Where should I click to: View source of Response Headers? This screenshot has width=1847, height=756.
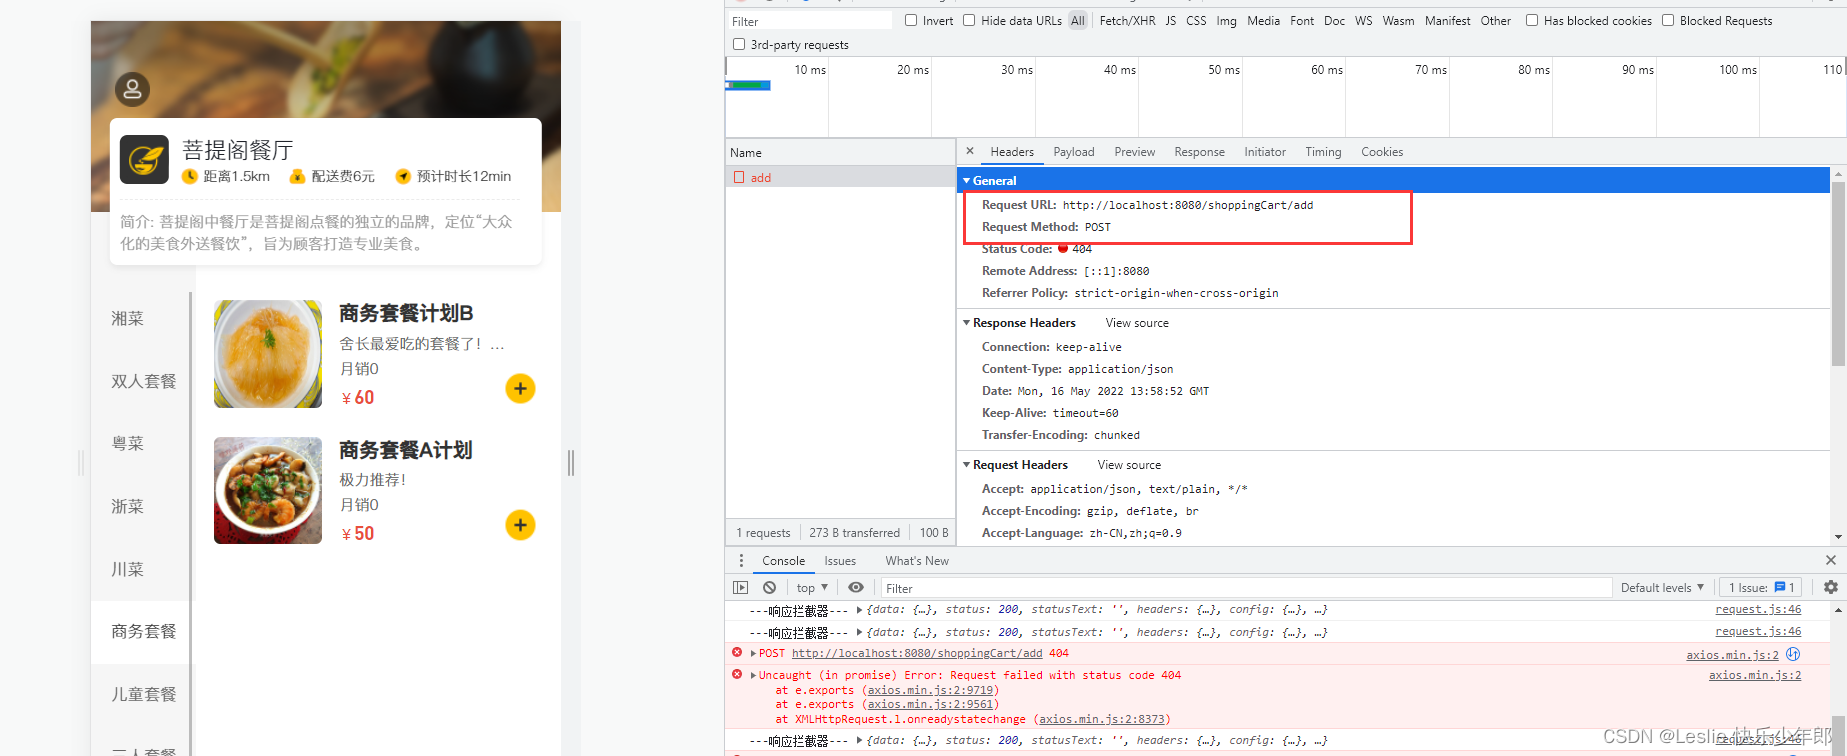(x=1137, y=323)
